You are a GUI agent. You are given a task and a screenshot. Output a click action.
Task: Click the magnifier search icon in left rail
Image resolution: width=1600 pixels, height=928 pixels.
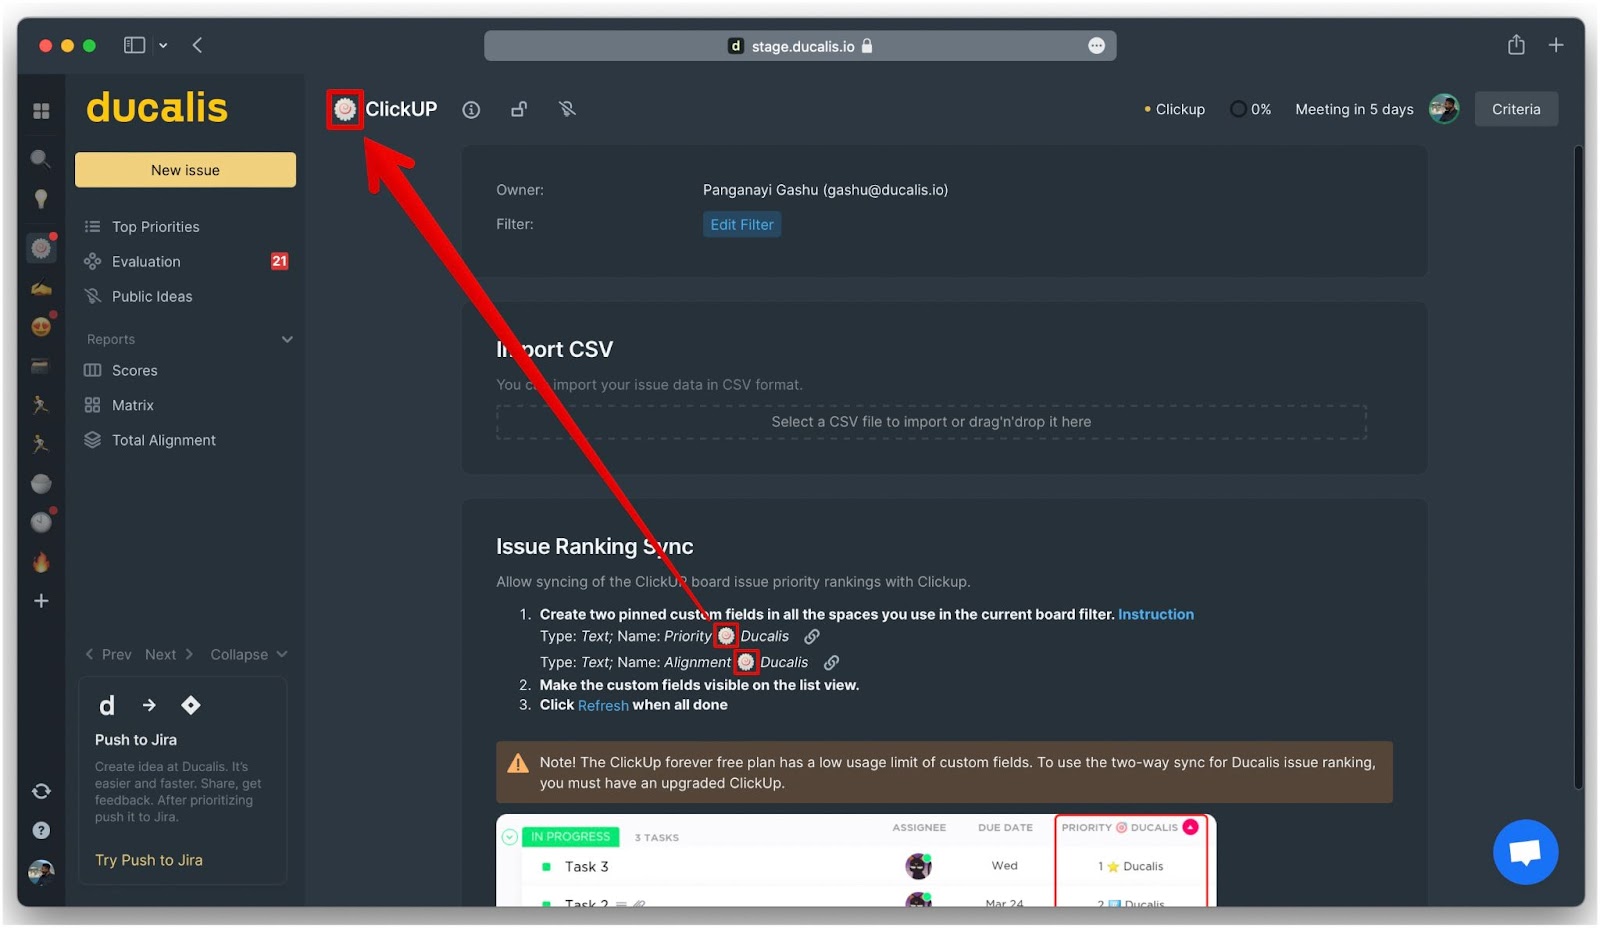pyautogui.click(x=41, y=159)
